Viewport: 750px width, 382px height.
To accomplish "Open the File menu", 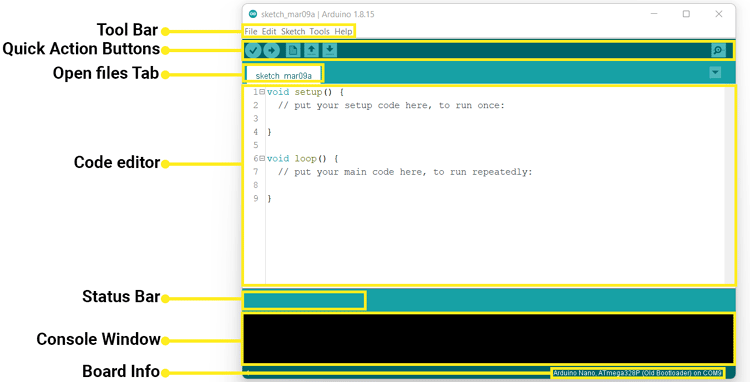I will click(x=251, y=32).
